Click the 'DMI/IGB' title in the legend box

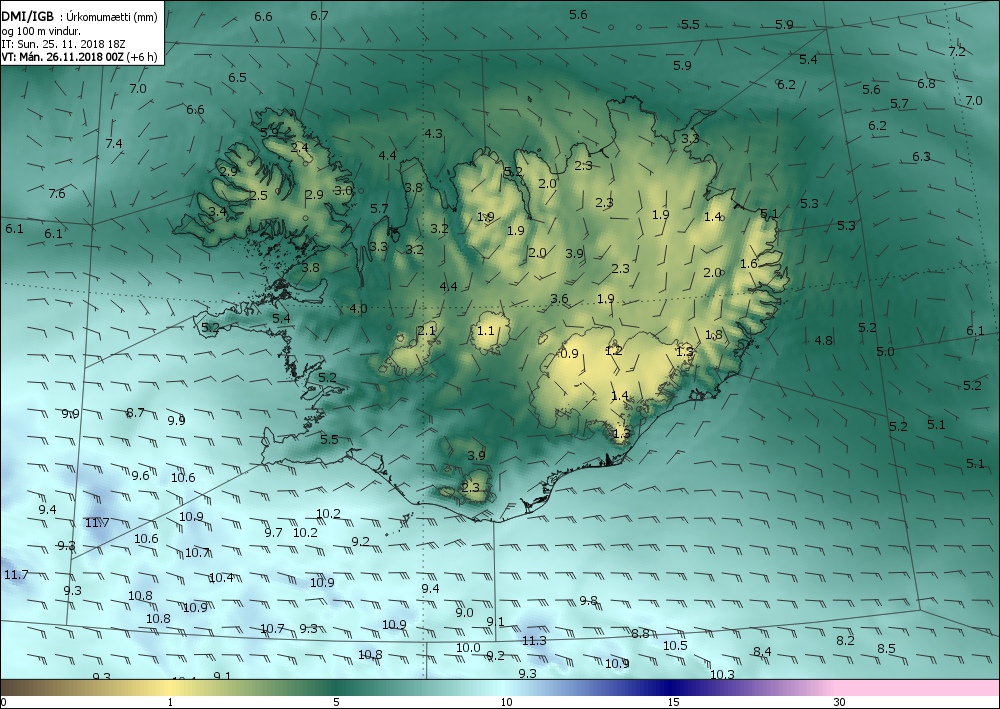tap(27, 17)
